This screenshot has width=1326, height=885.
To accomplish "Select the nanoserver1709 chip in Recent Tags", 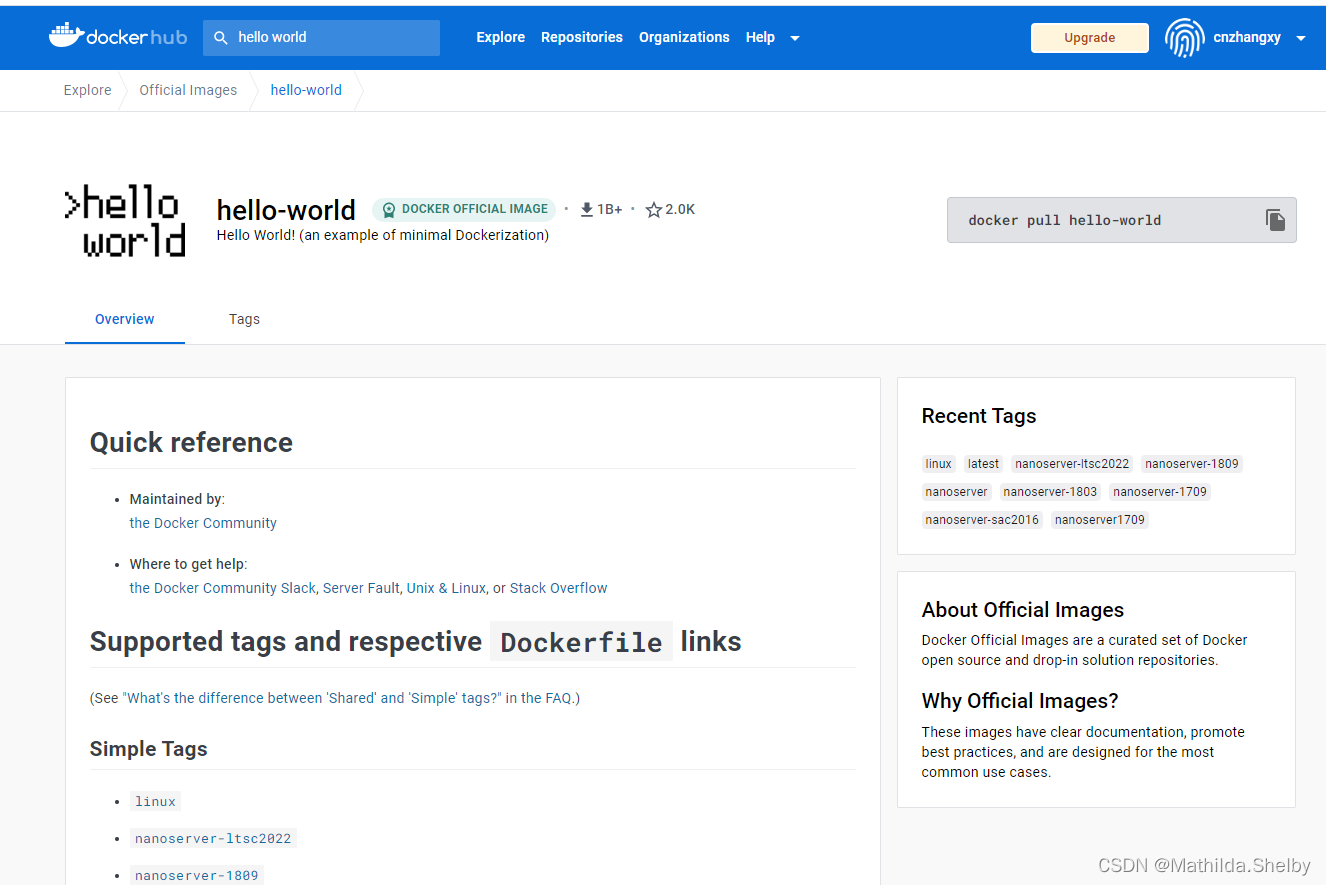I will pyautogui.click(x=1100, y=520).
